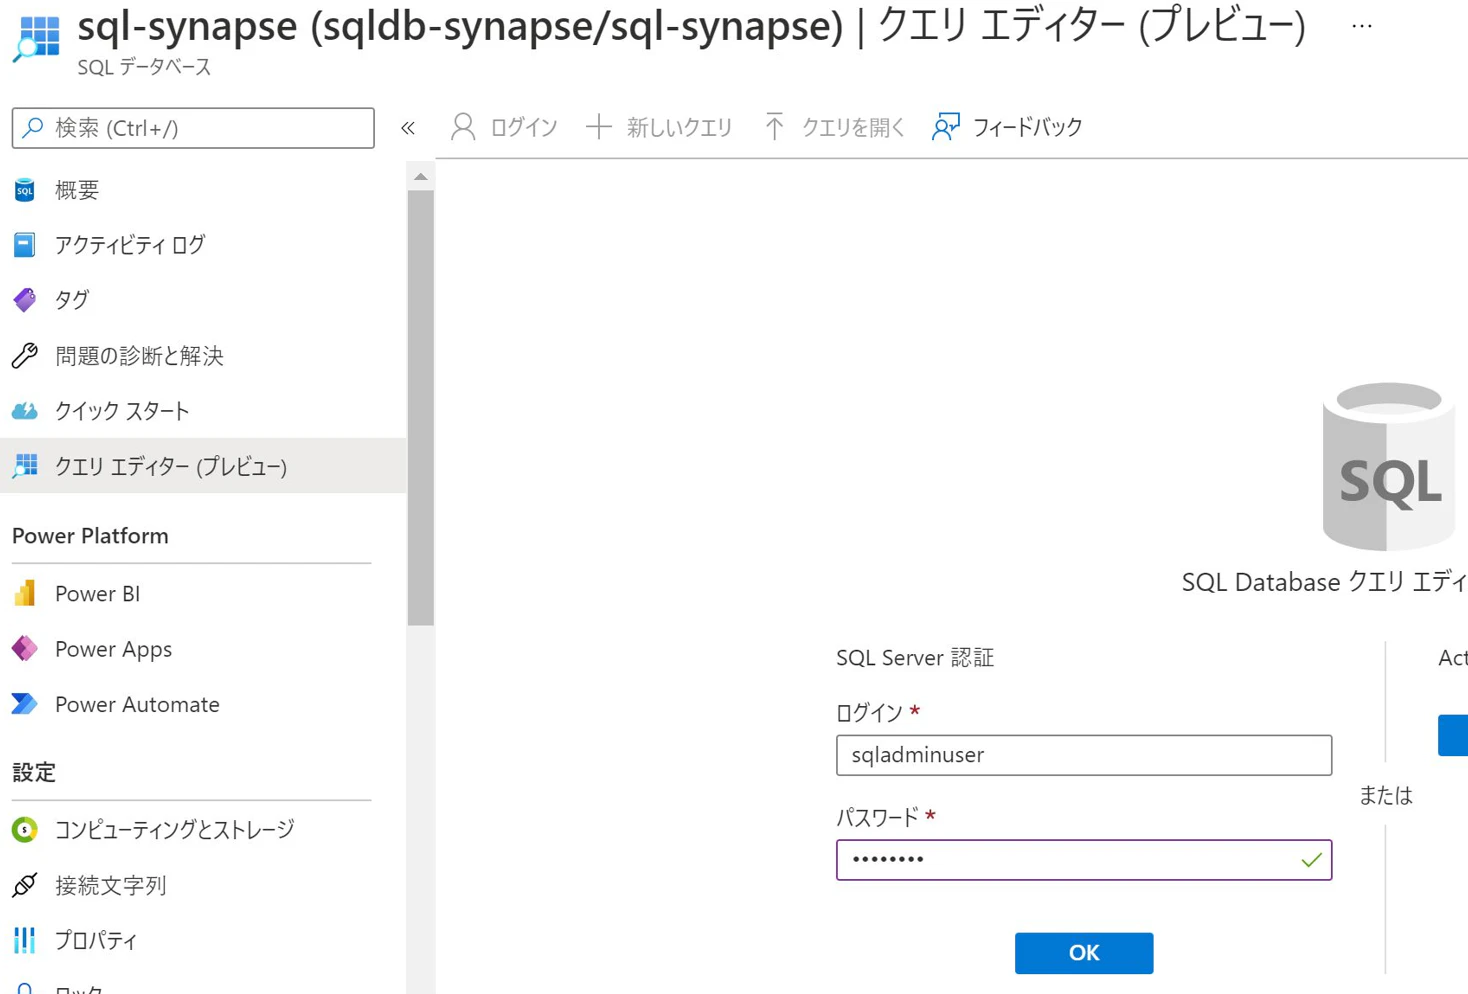Click the sql-synapse page title text
Image resolution: width=1468 pixels, height=994 pixels.
pyautogui.click(x=692, y=26)
